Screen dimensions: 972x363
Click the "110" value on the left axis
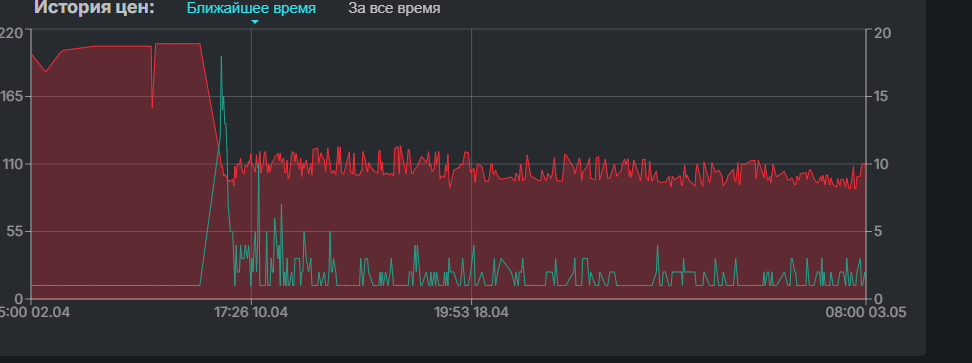12,164
